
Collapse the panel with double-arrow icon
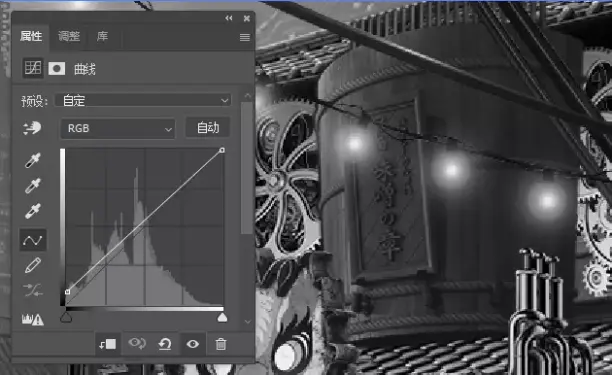pyautogui.click(x=229, y=18)
